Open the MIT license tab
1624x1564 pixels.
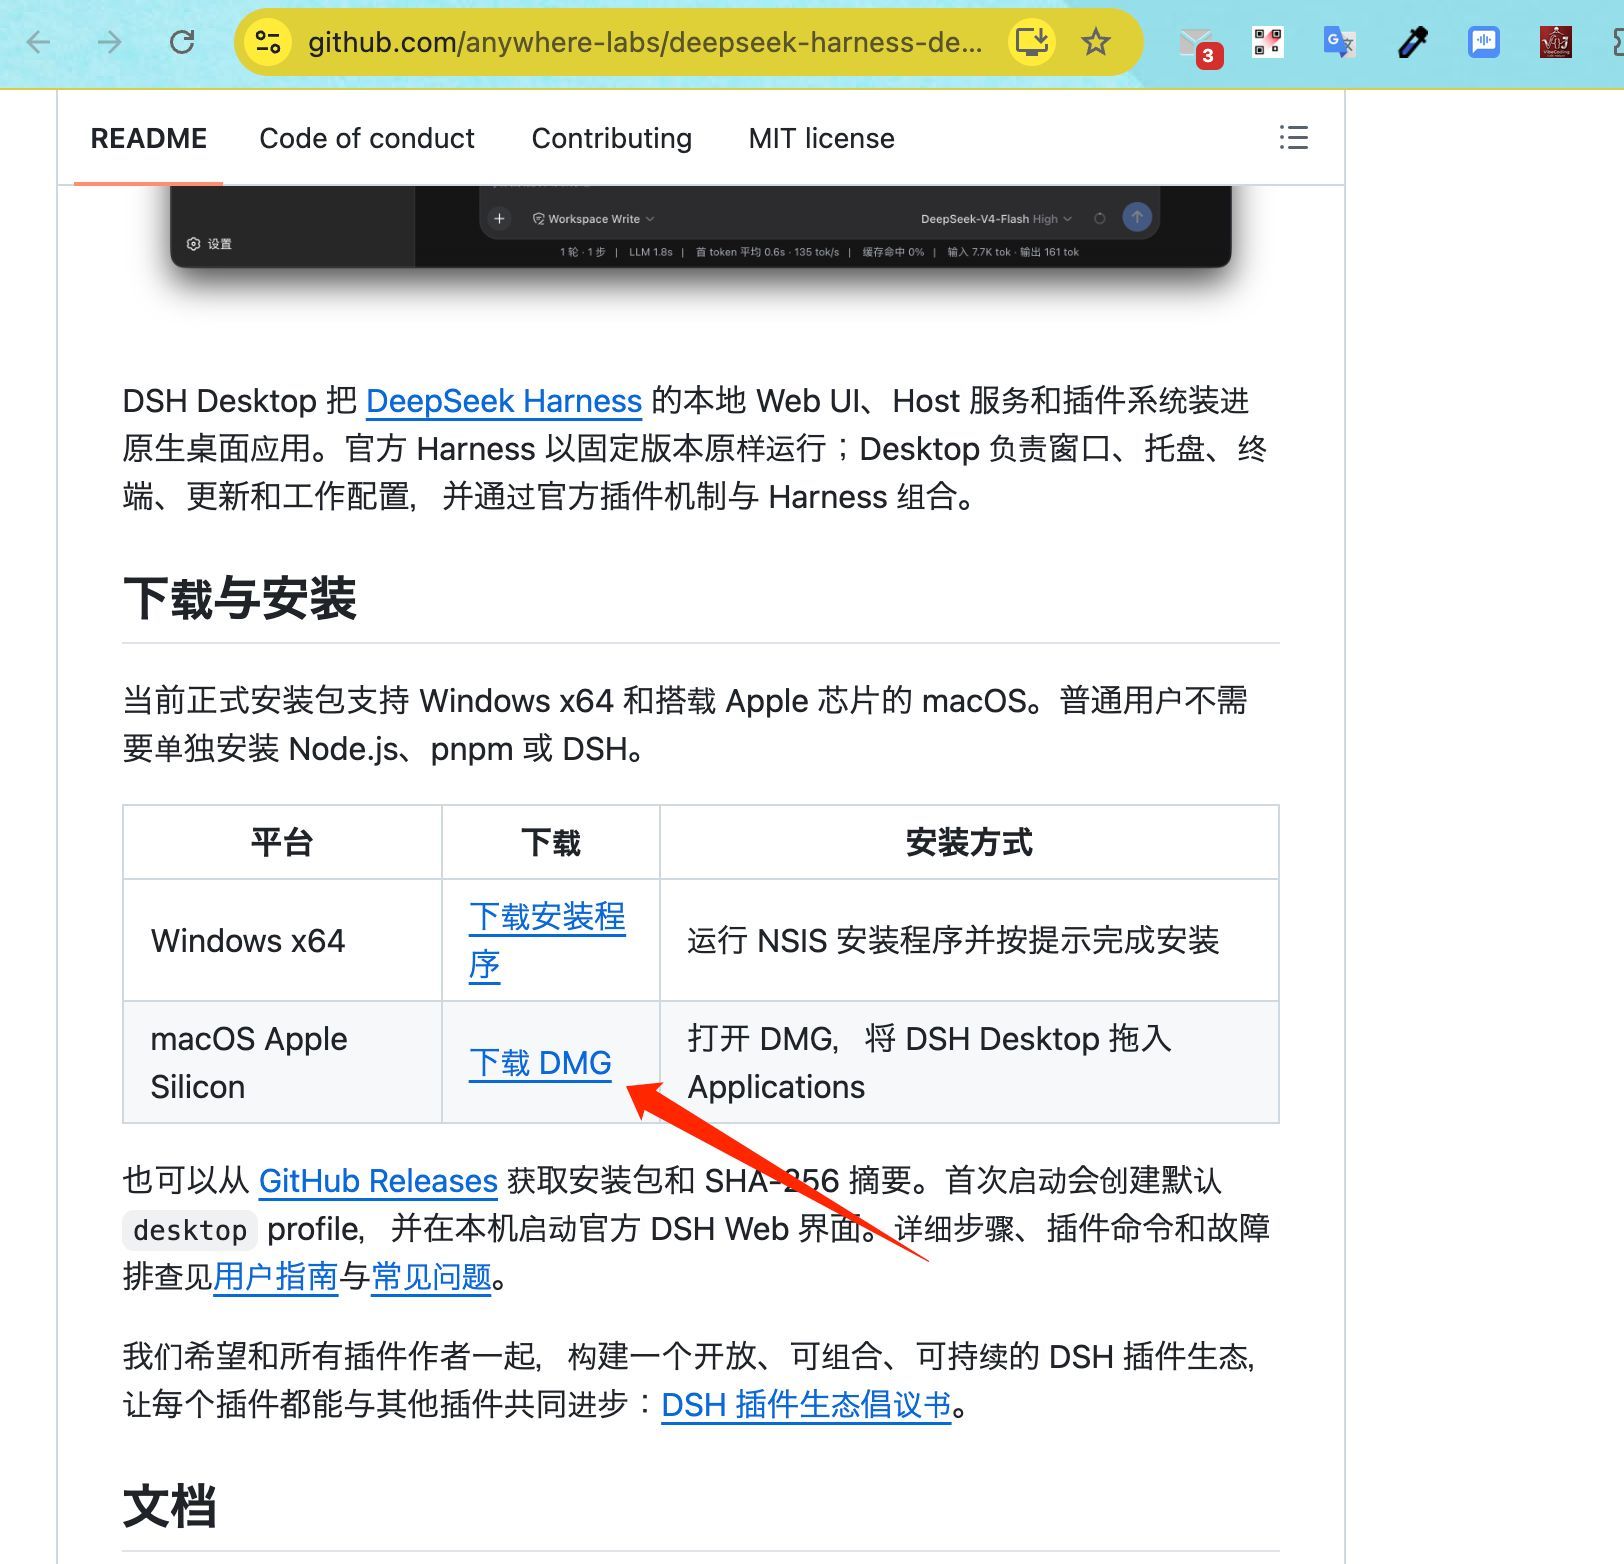pos(822,138)
